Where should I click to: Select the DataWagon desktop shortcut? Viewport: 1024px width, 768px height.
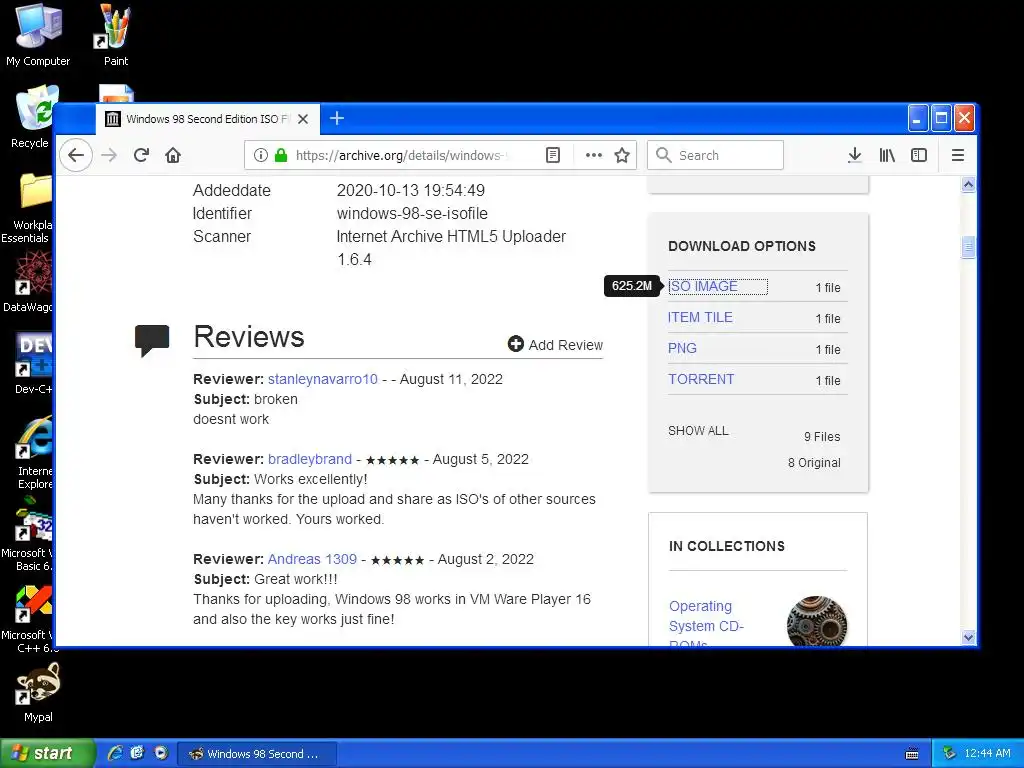(x=27, y=282)
